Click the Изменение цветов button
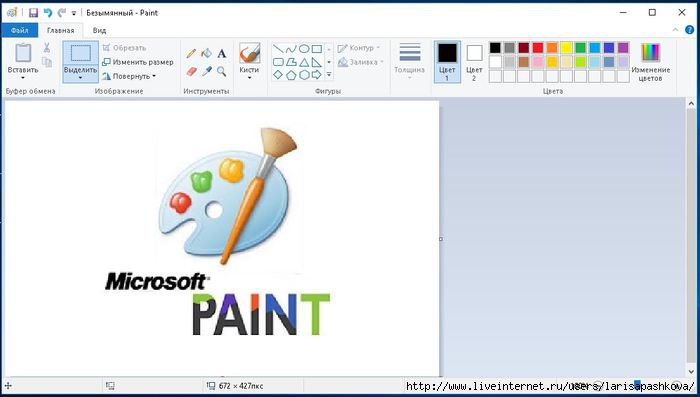700x397 pixels. click(650, 63)
